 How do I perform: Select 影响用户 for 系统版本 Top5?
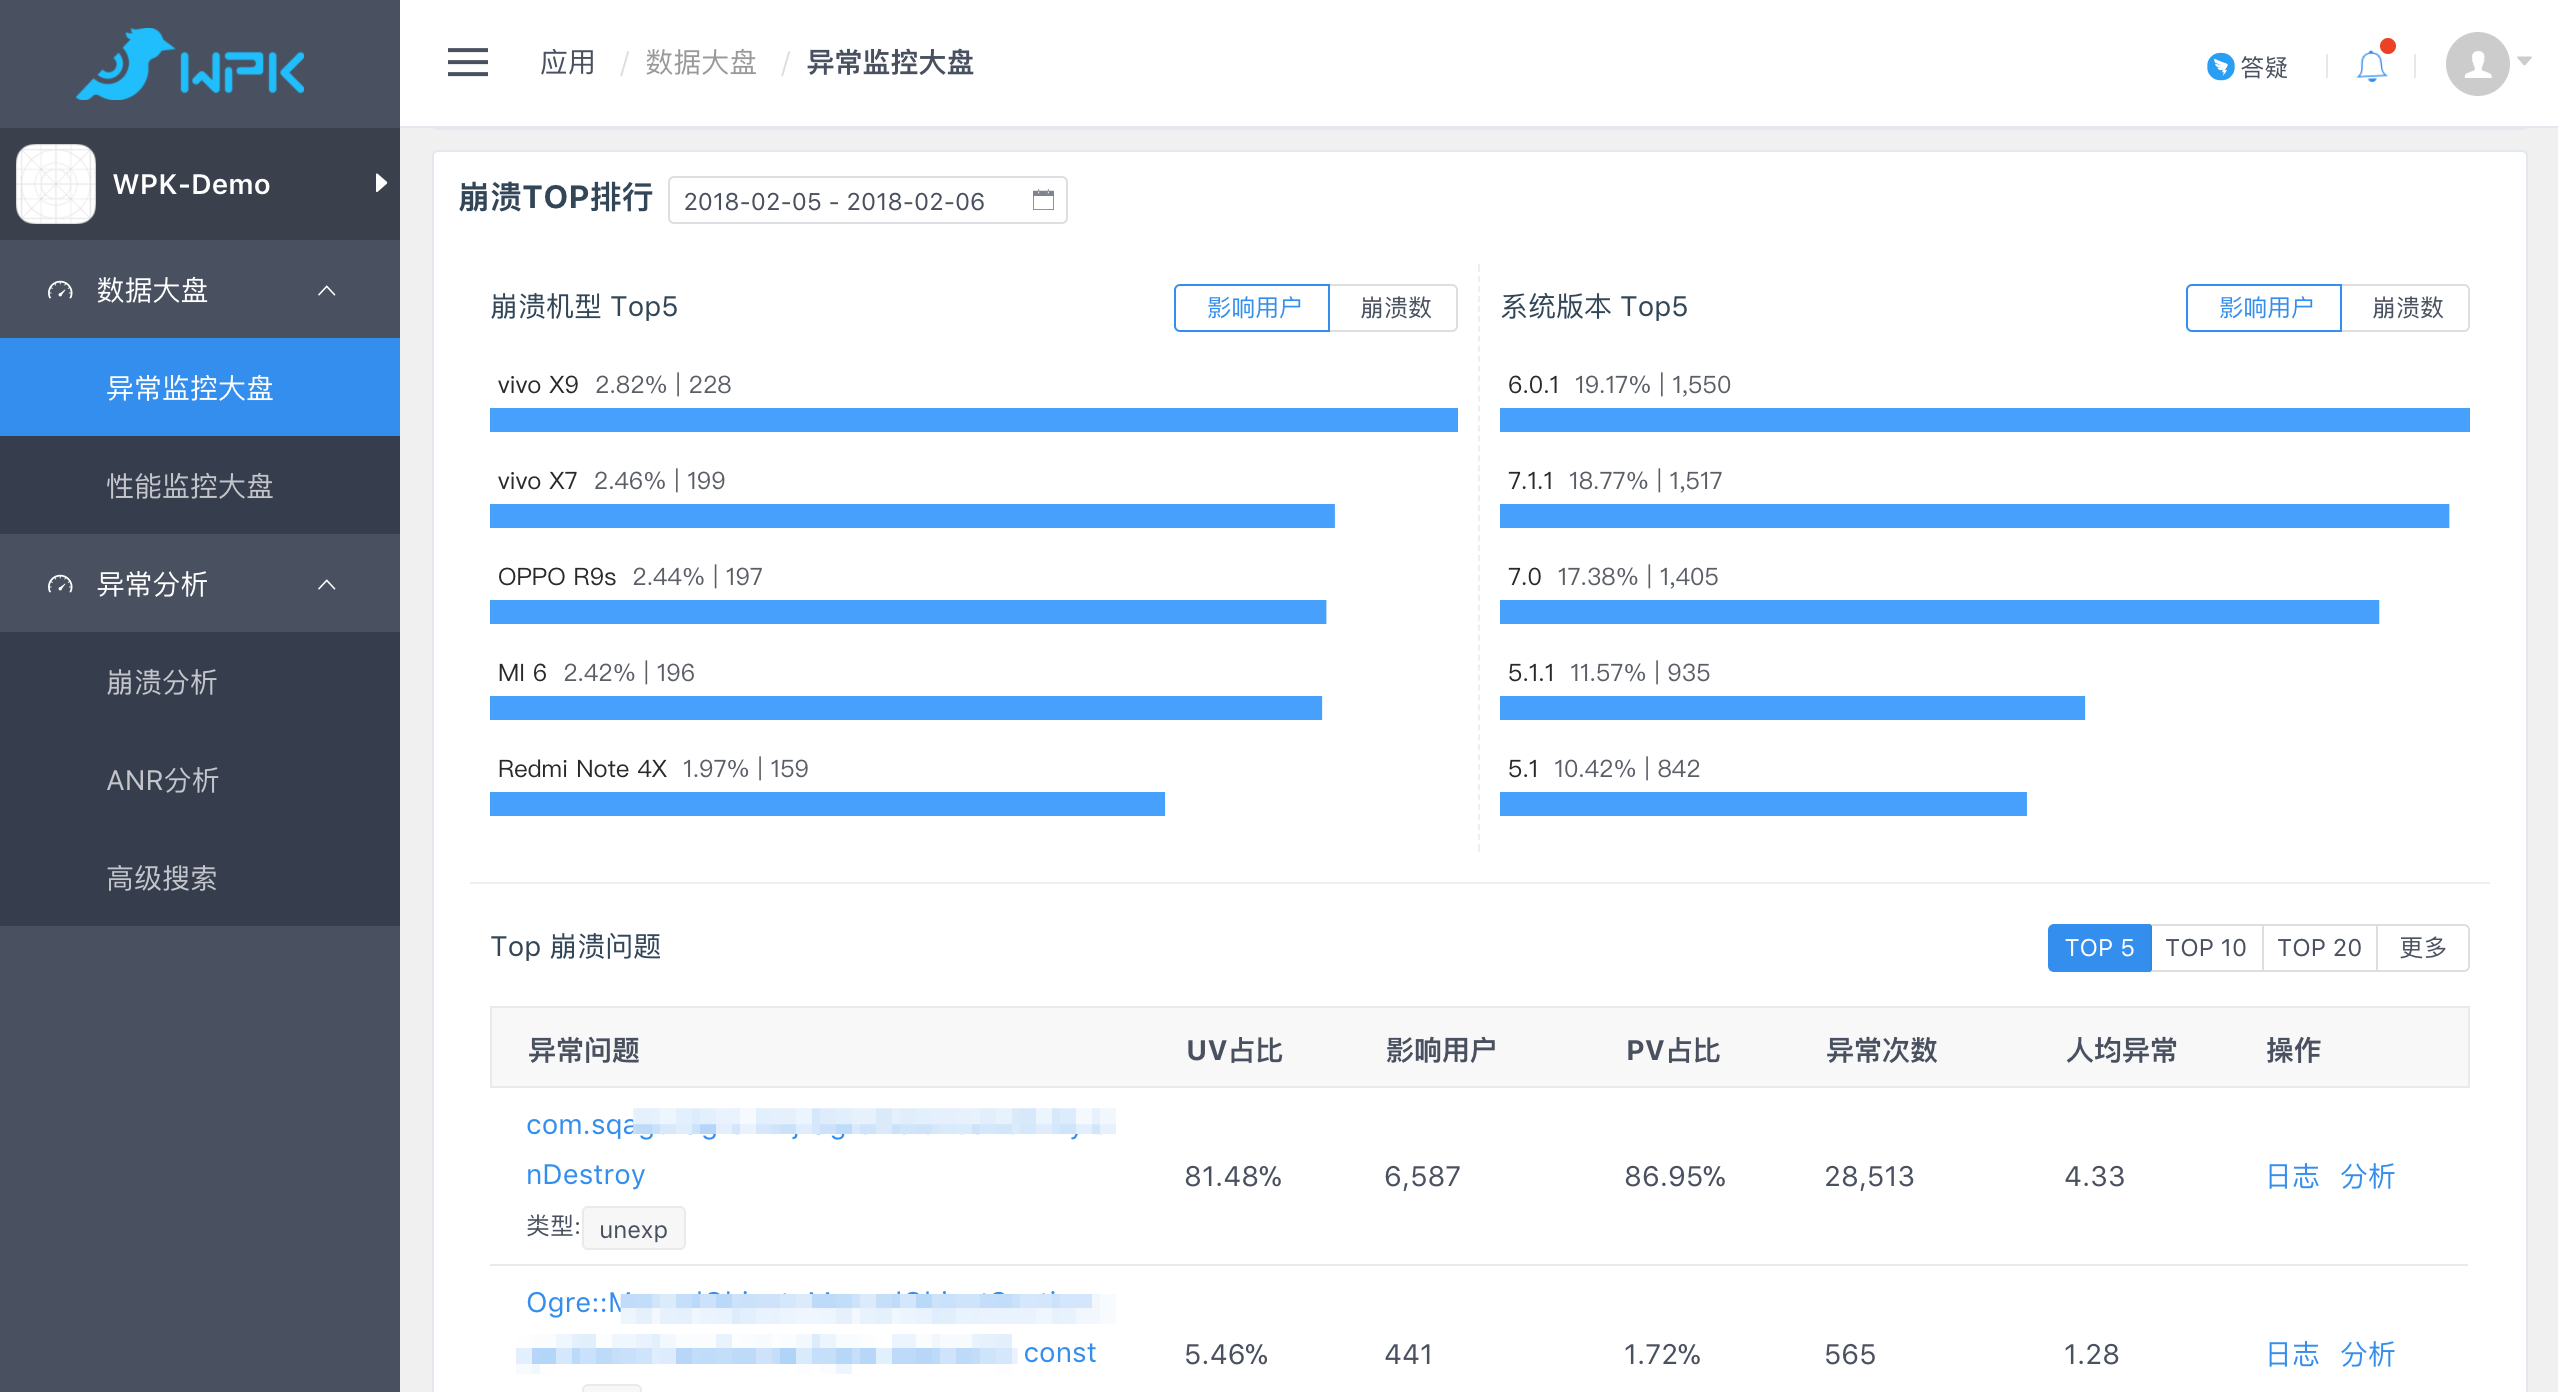2264,307
